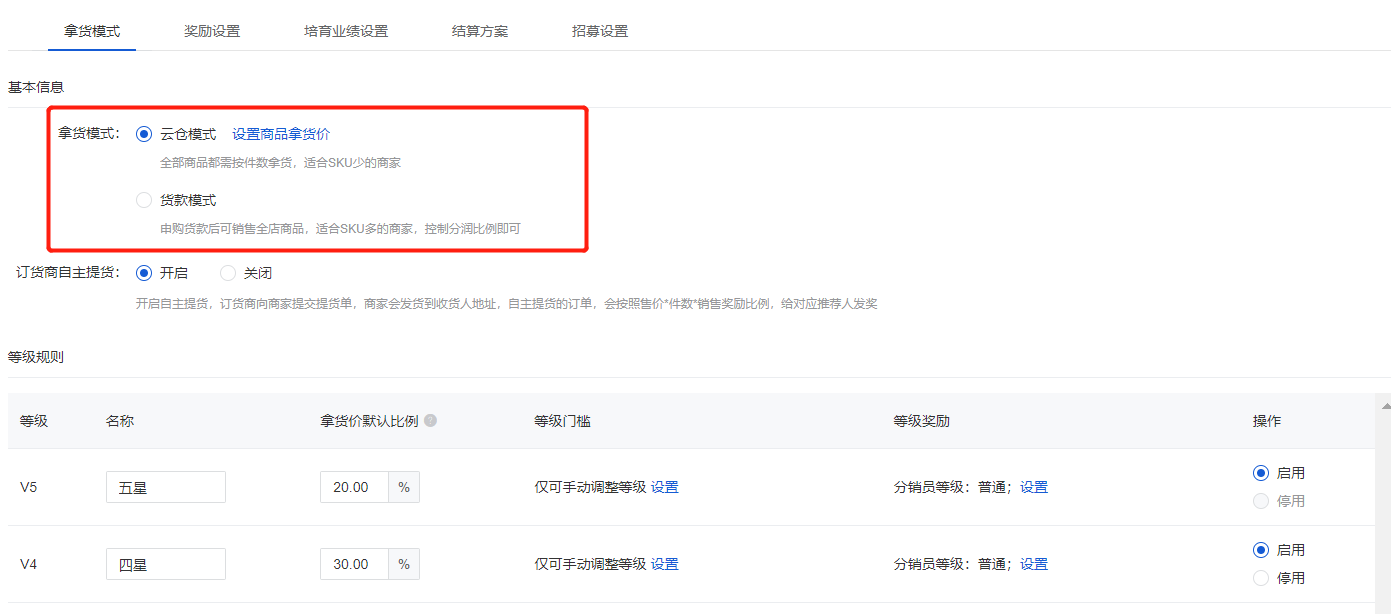1391x614 pixels.
Task: Click 设置 beside V4 分销员等级
Action: 1033,563
